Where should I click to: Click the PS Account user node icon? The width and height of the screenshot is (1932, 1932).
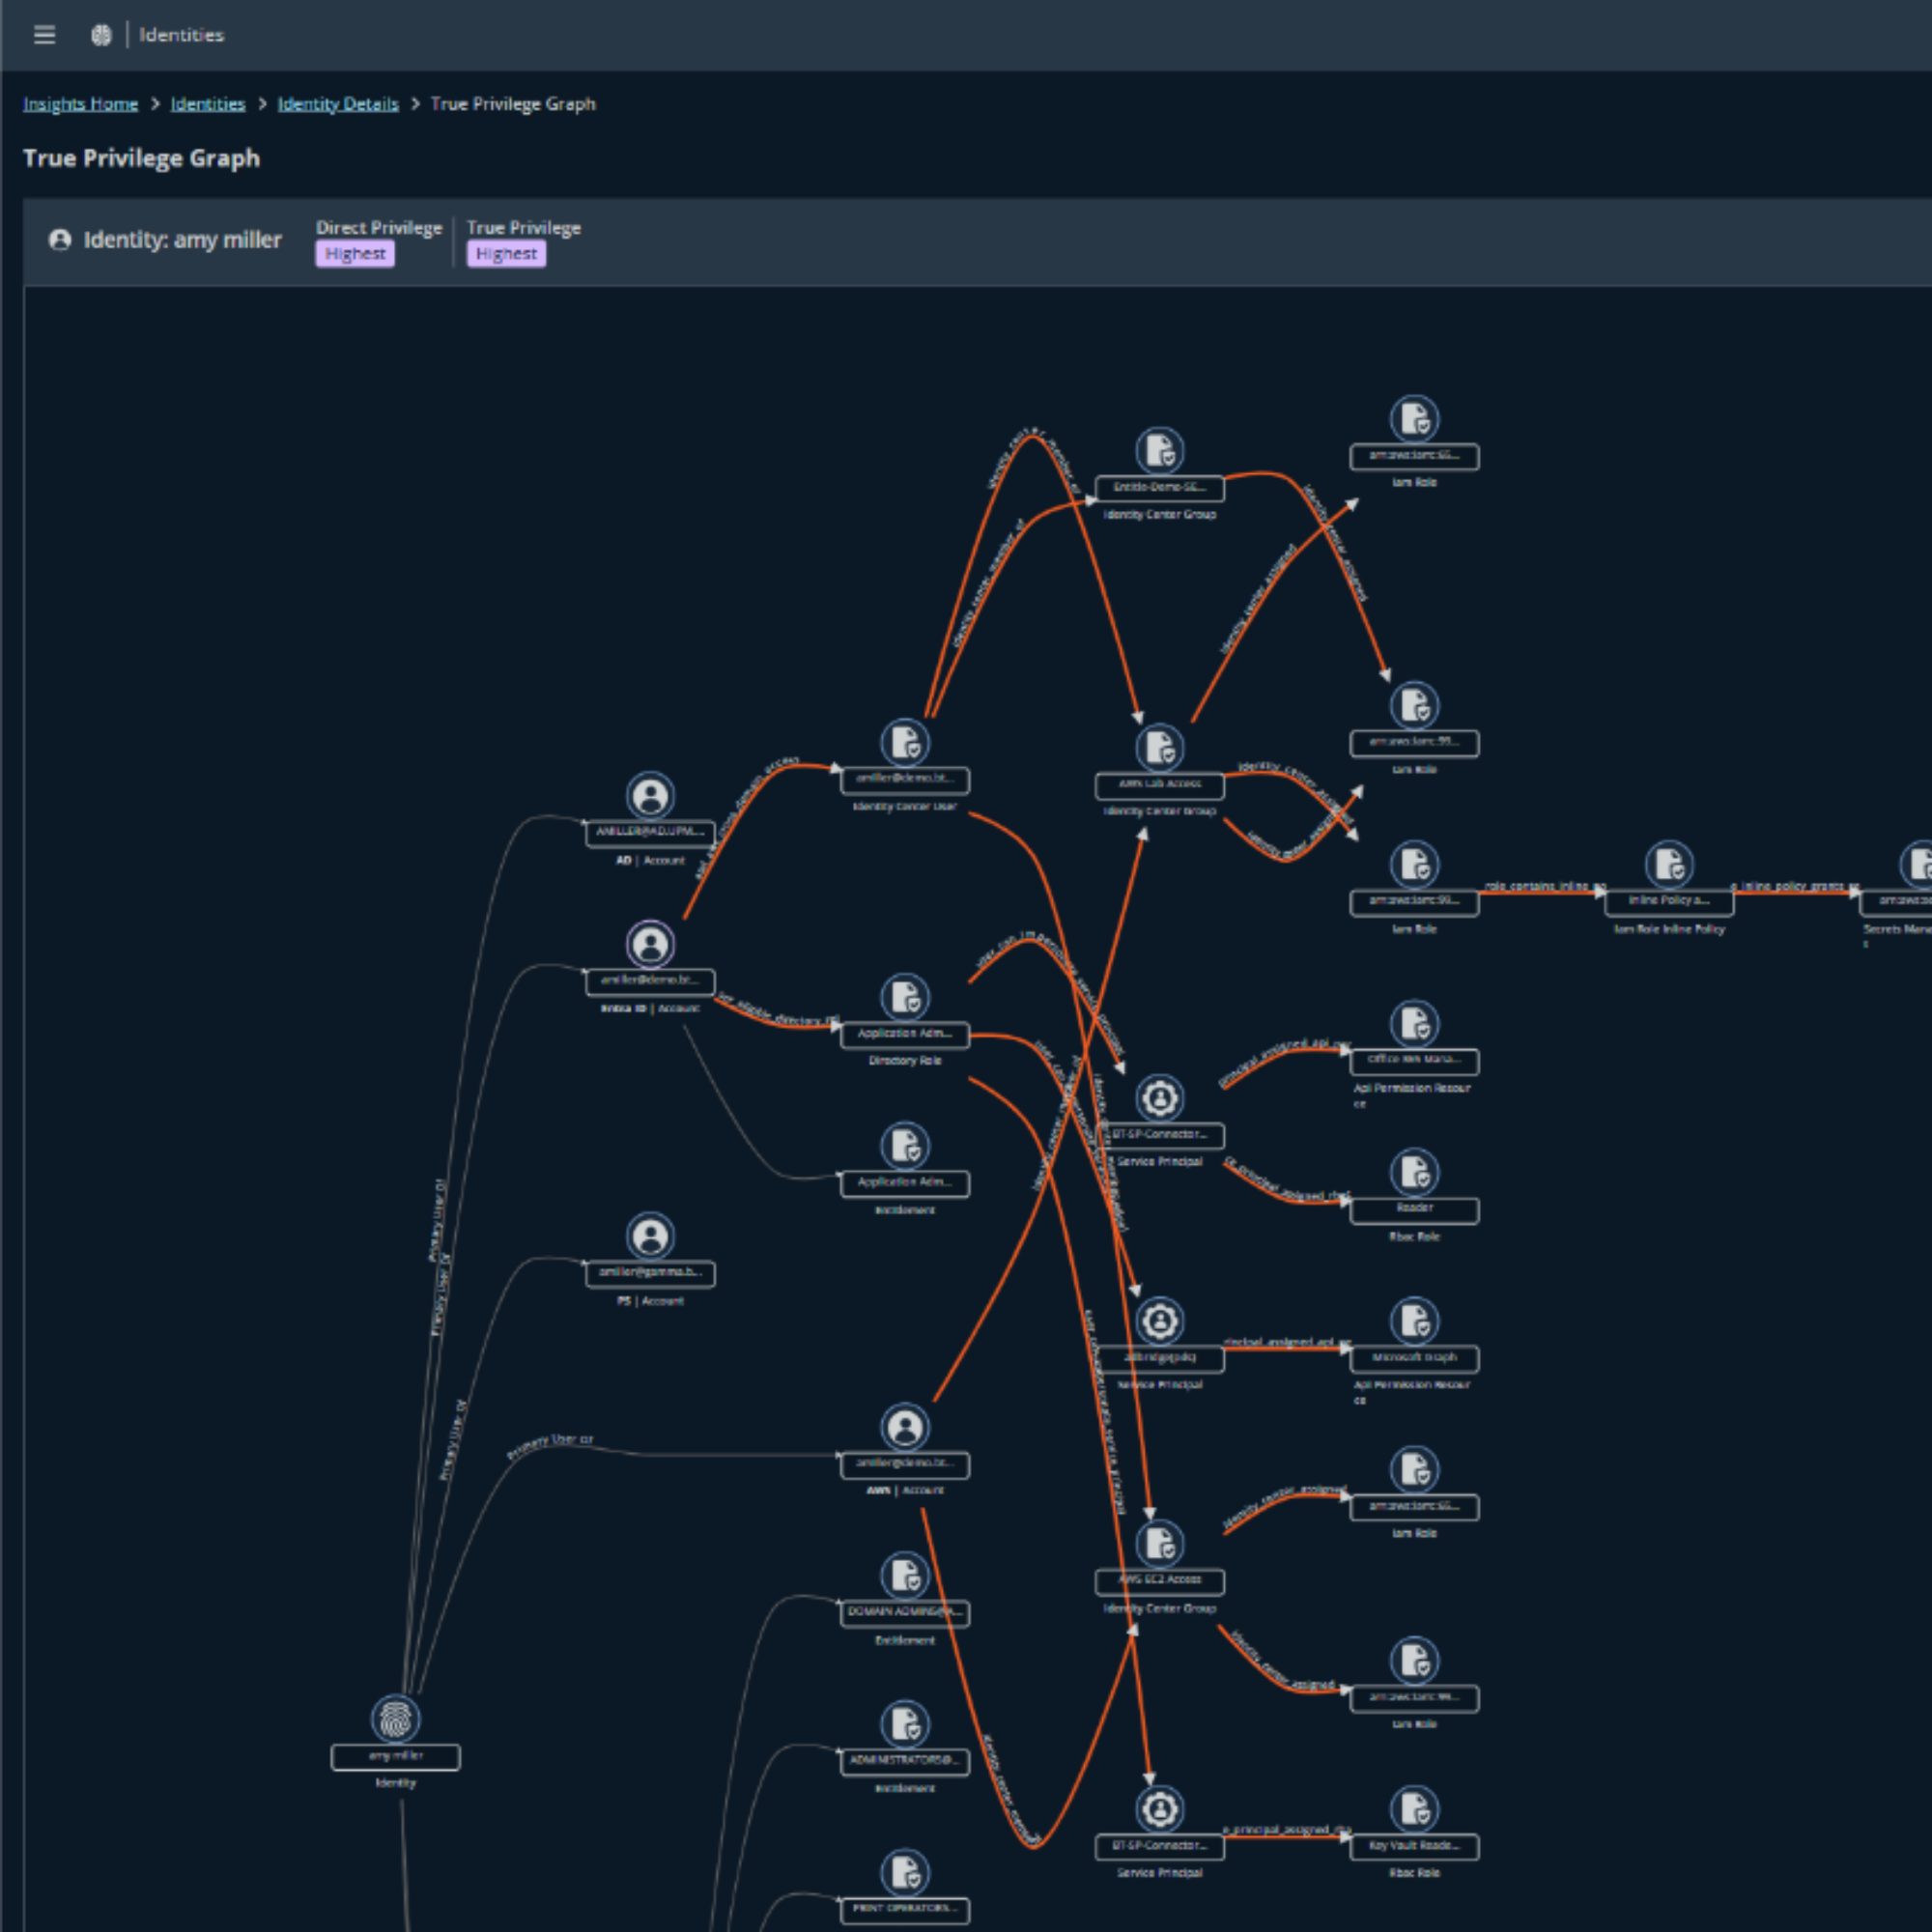(650, 1237)
